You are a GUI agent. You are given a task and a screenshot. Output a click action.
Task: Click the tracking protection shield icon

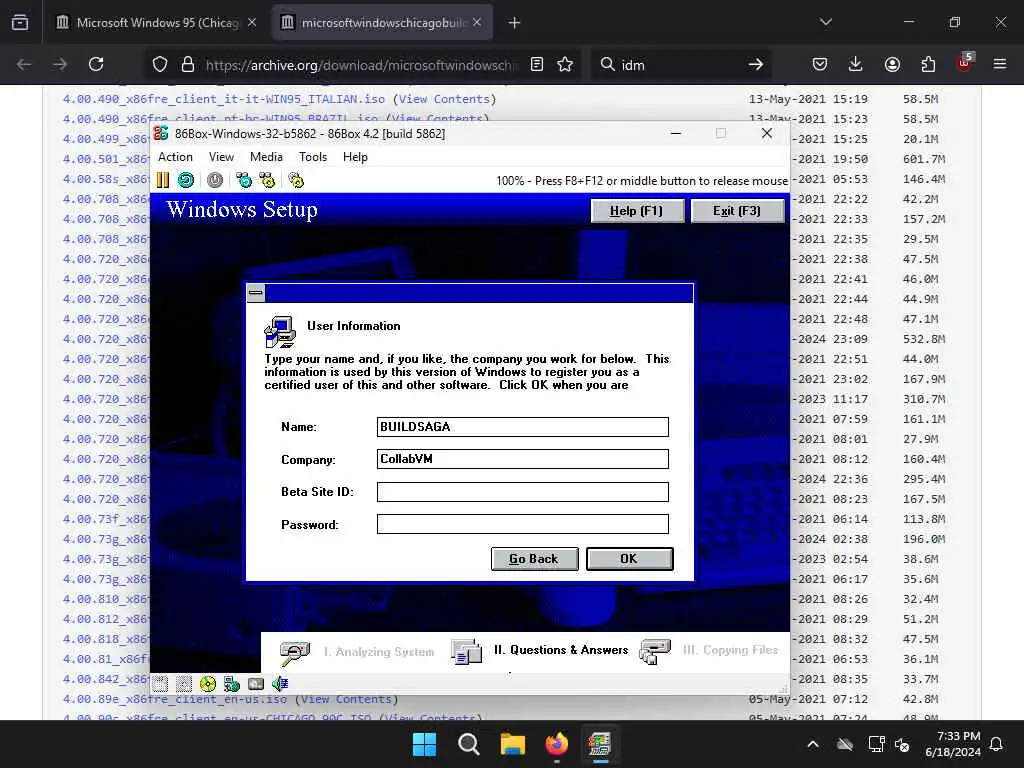160,64
